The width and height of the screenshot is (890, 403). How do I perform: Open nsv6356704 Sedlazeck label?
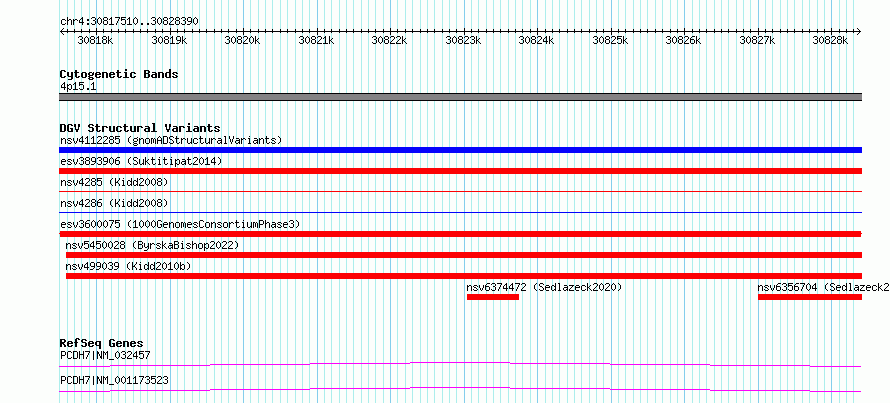(824, 287)
